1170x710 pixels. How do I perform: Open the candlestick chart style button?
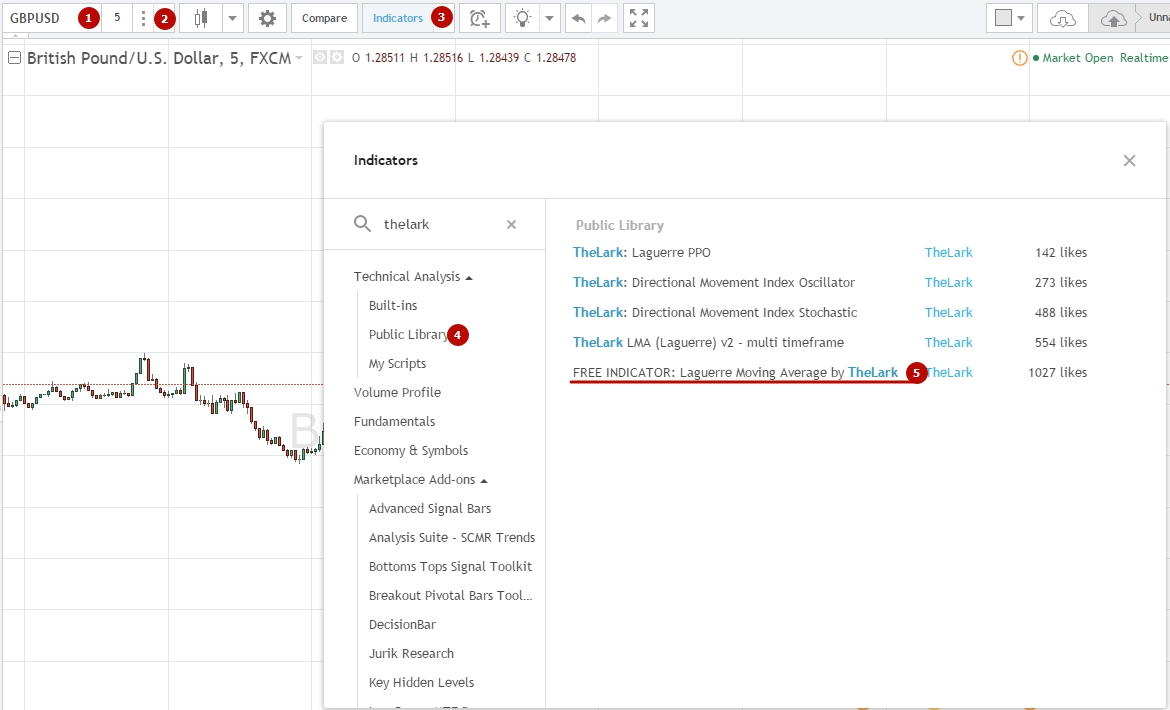pyautogui.click(x=201, y=18)
